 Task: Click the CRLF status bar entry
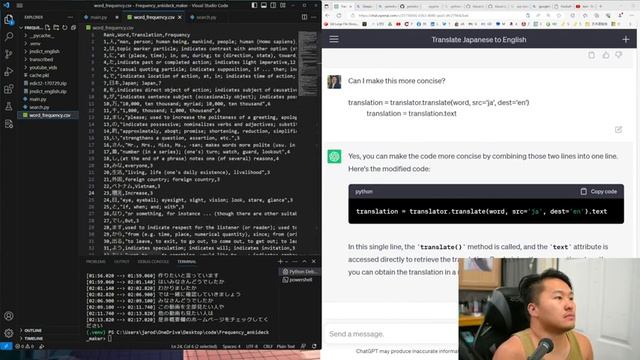tap(267, 346)
